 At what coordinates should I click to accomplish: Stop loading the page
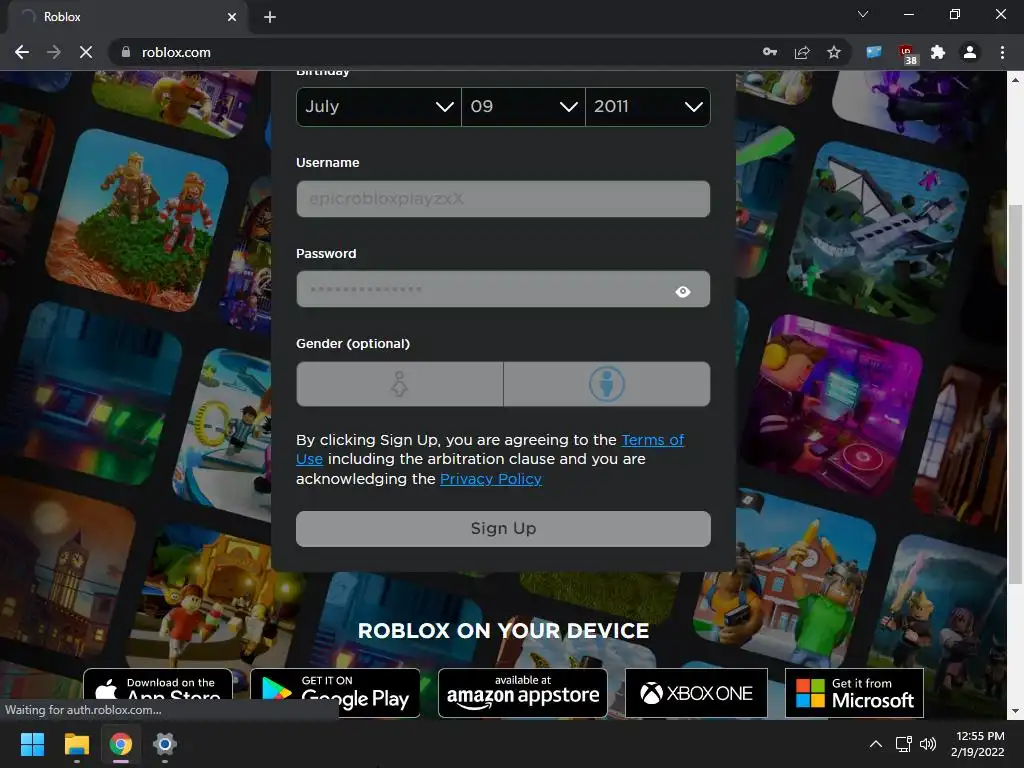(x=86, y=52)
